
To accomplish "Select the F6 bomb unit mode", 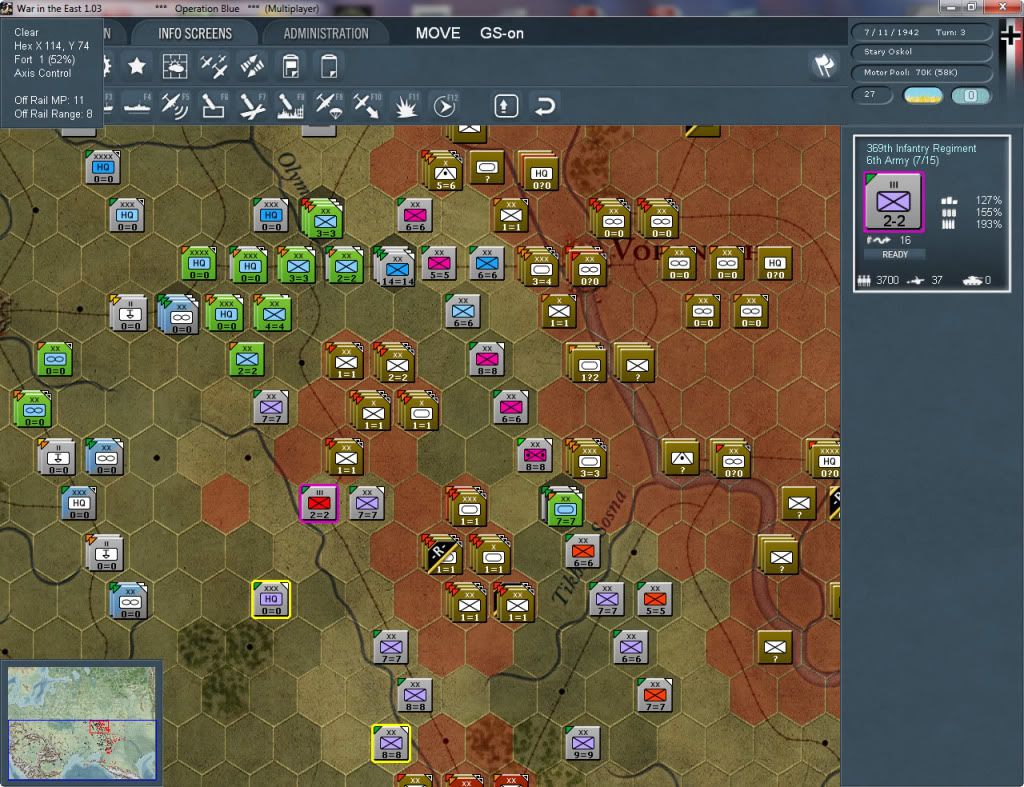I will tap(214, 106).
